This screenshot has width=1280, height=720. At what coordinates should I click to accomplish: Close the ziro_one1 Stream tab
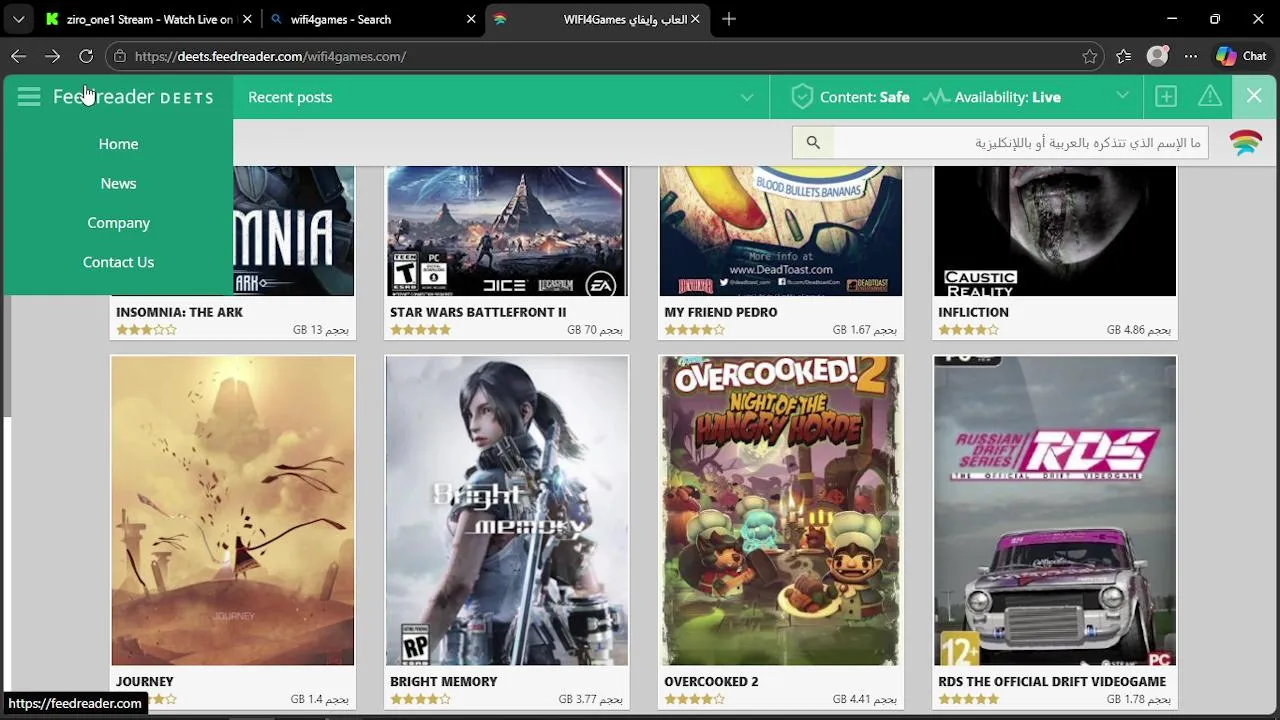[x=247, y=19]
